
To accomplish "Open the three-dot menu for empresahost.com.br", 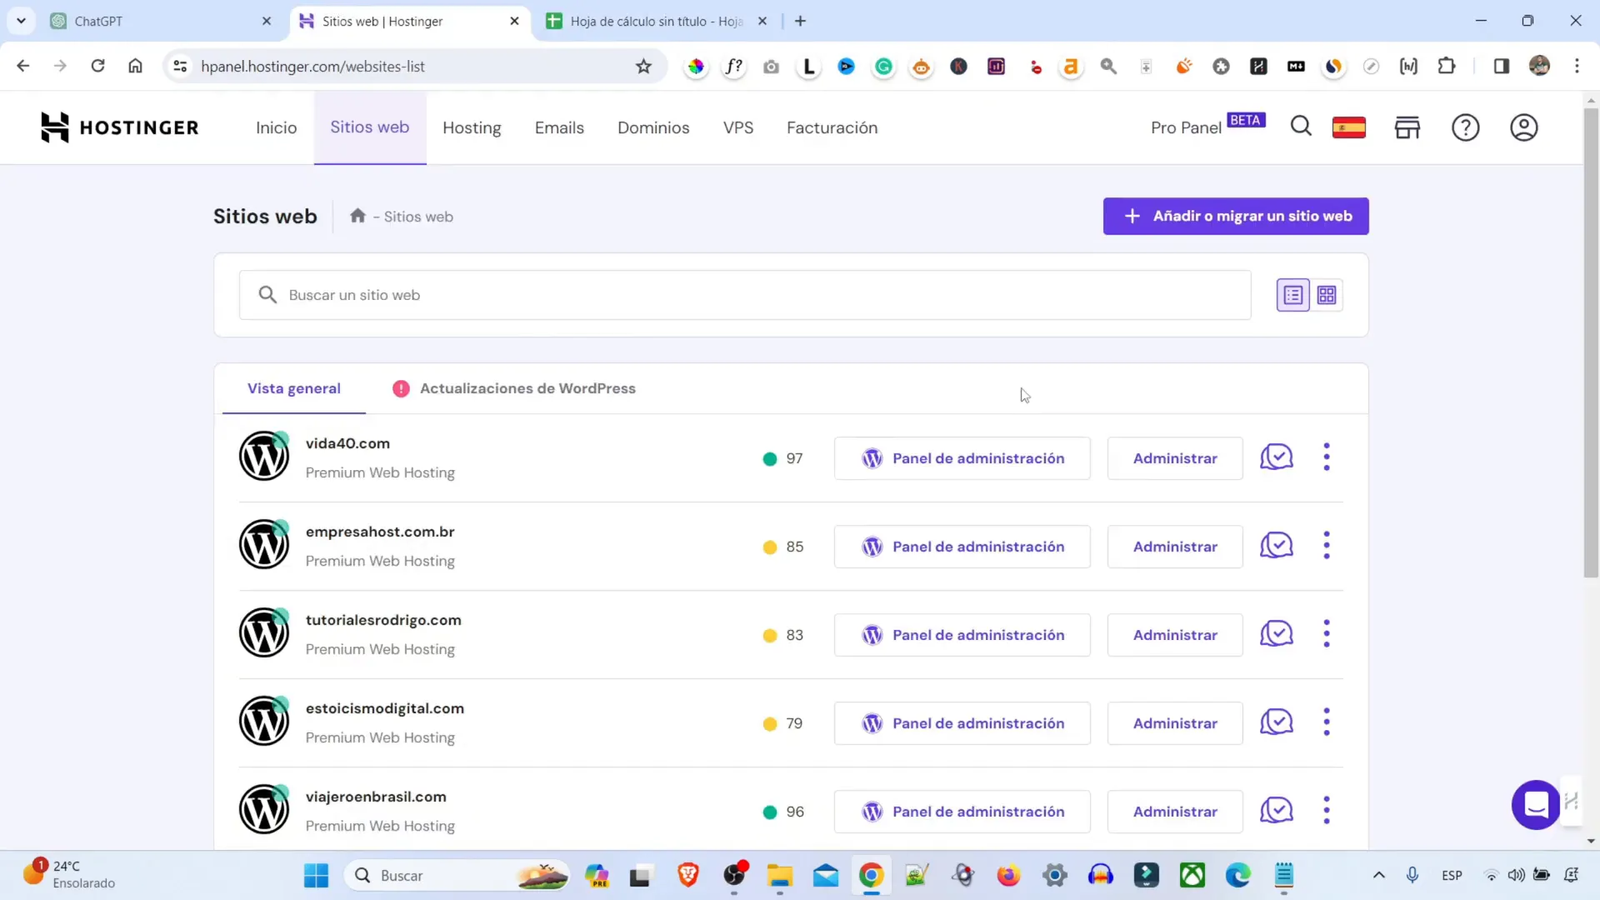I will click(x=1327, y=546).
